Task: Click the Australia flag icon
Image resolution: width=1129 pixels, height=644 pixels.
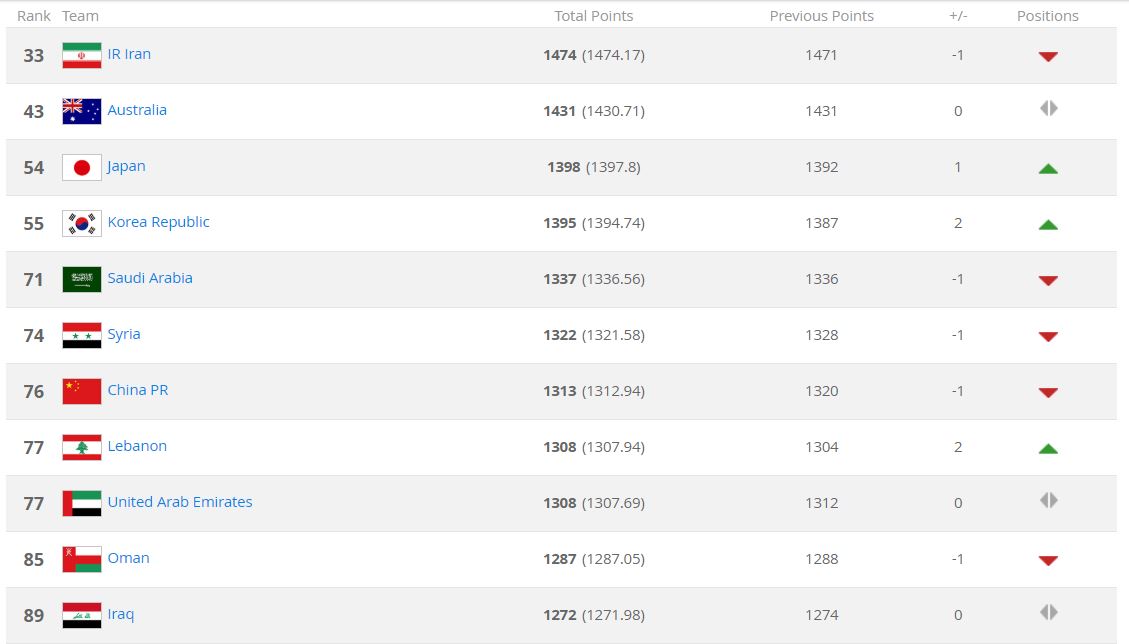Action: (81, 111)
